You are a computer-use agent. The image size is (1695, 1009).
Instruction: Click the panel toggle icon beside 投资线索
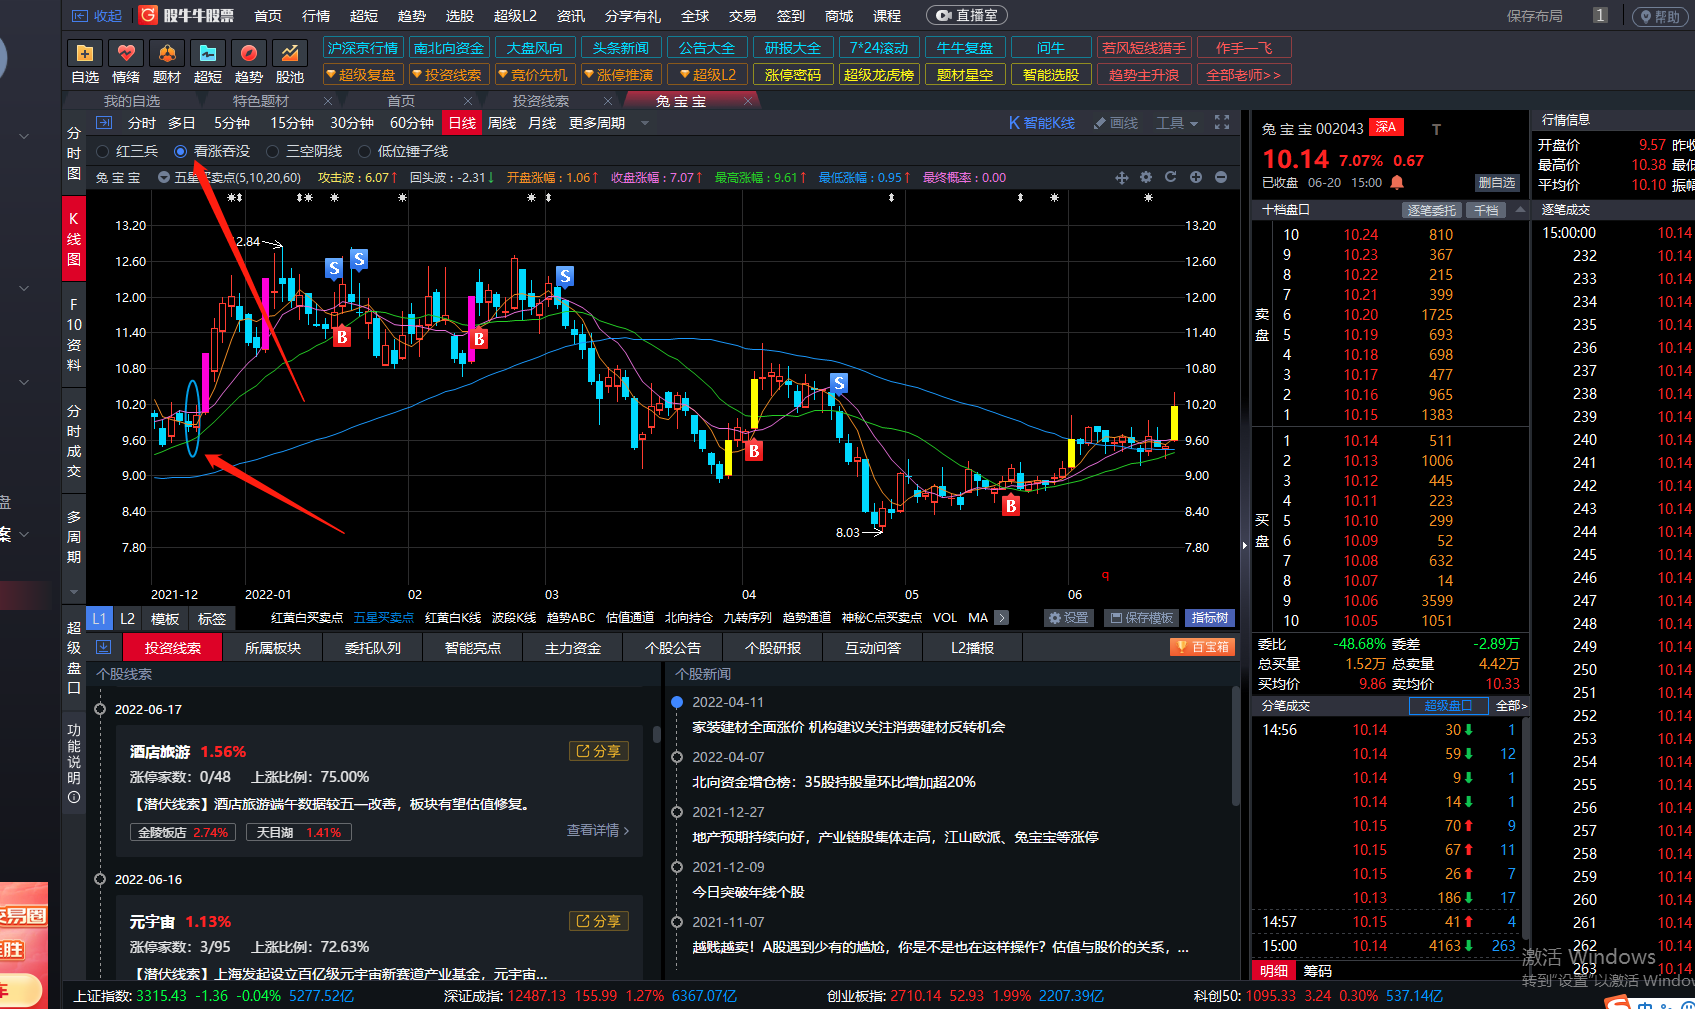point(104,647)
